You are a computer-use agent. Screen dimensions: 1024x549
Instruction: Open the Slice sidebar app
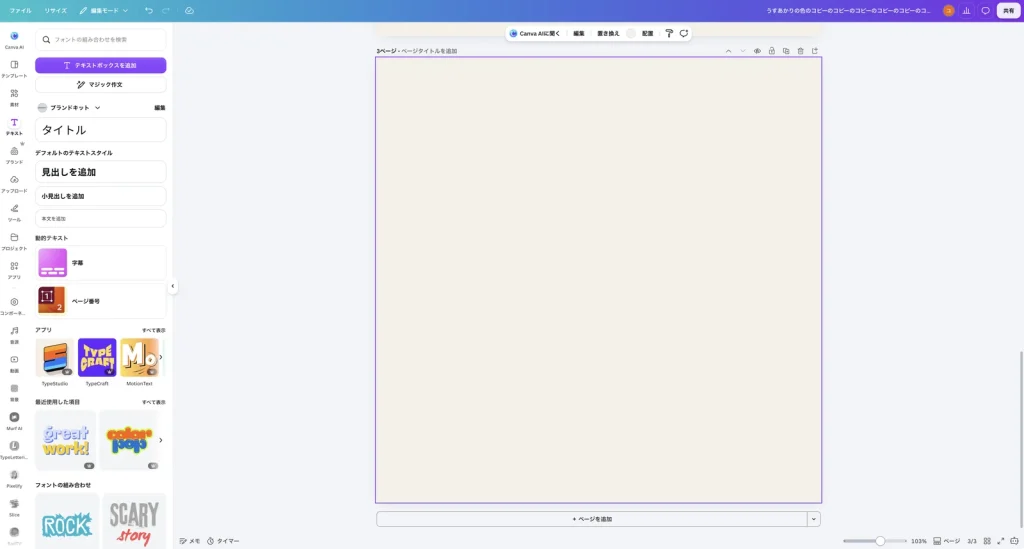point(14,507)
